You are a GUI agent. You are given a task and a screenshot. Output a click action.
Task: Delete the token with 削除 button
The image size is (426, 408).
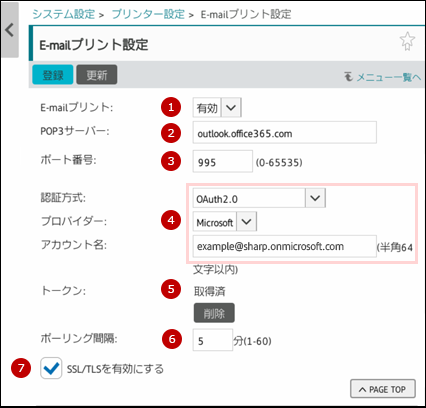tap(214, 313)
